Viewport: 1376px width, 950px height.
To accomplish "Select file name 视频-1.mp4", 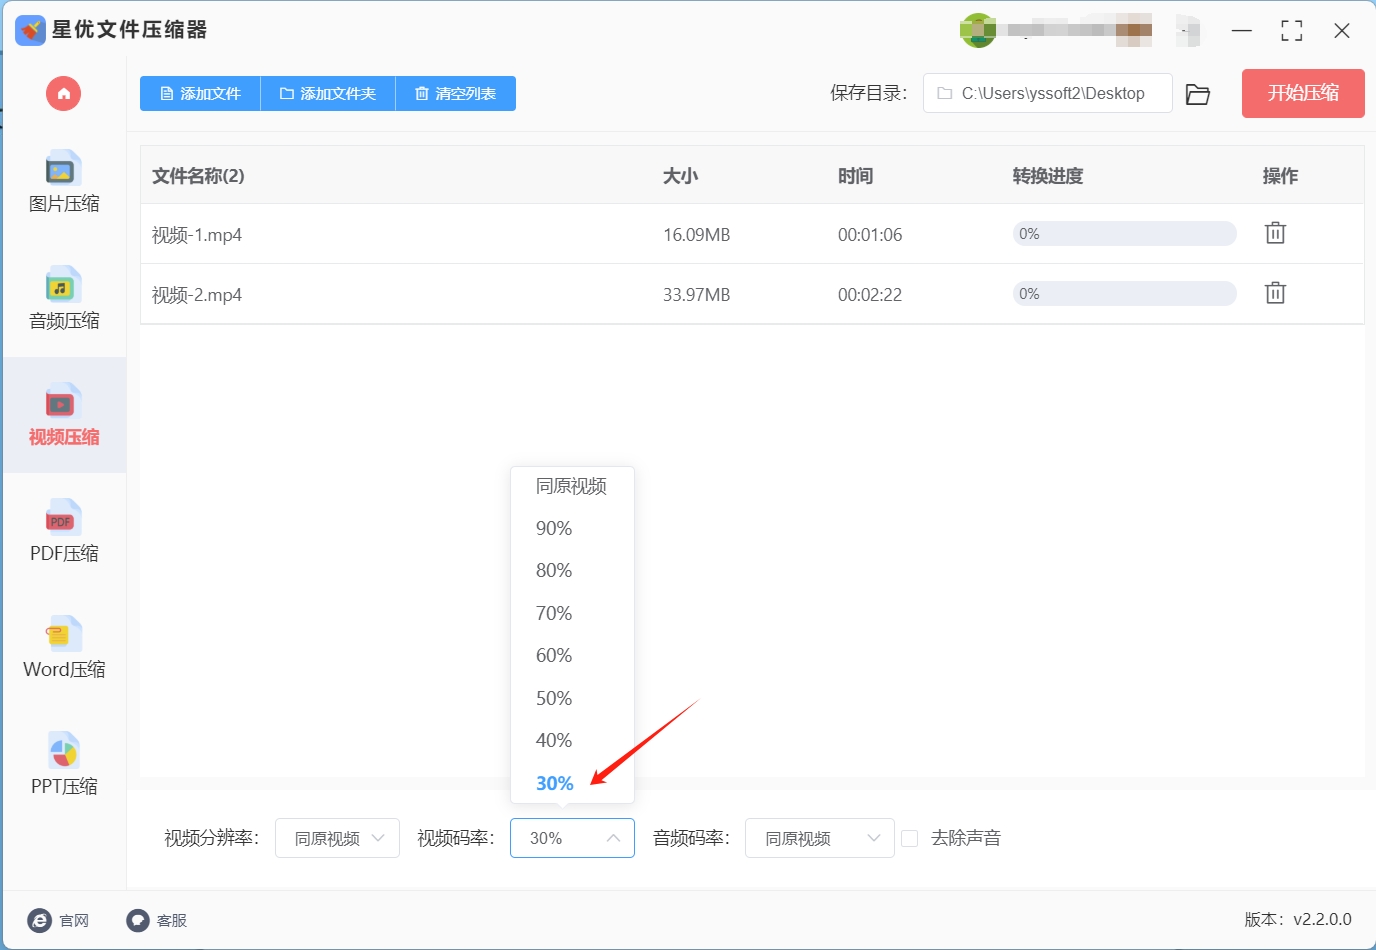I will [x=197, y=235].
